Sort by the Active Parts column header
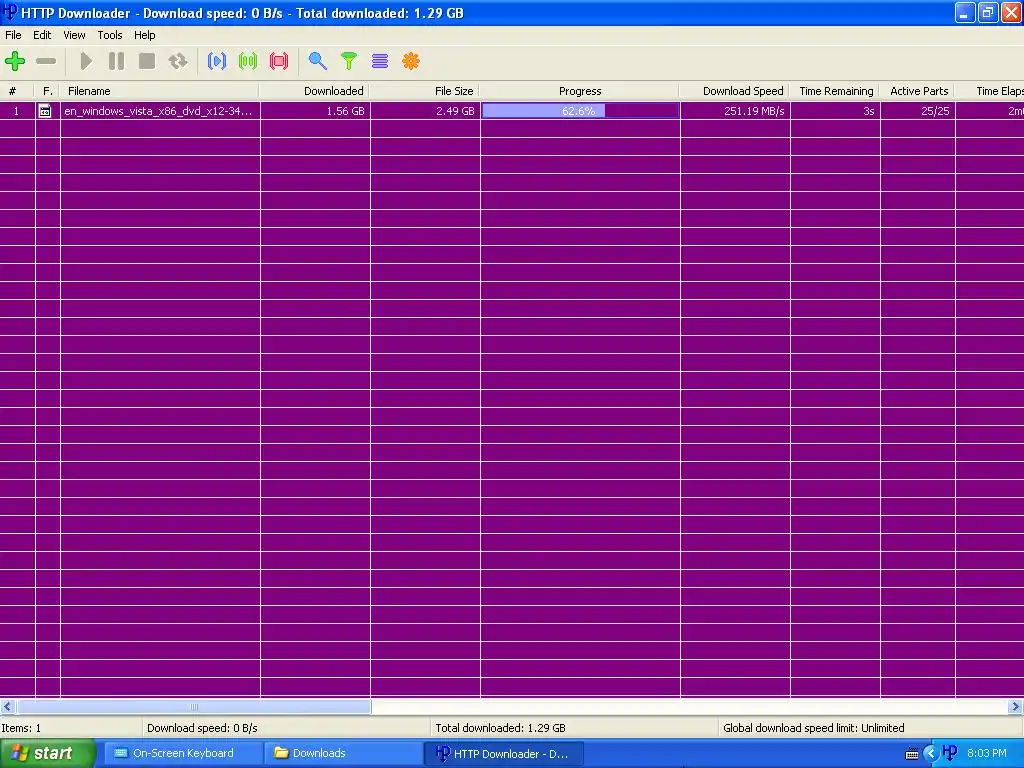1024x768 pixels. pyautogui.click(x=918, y=91)
